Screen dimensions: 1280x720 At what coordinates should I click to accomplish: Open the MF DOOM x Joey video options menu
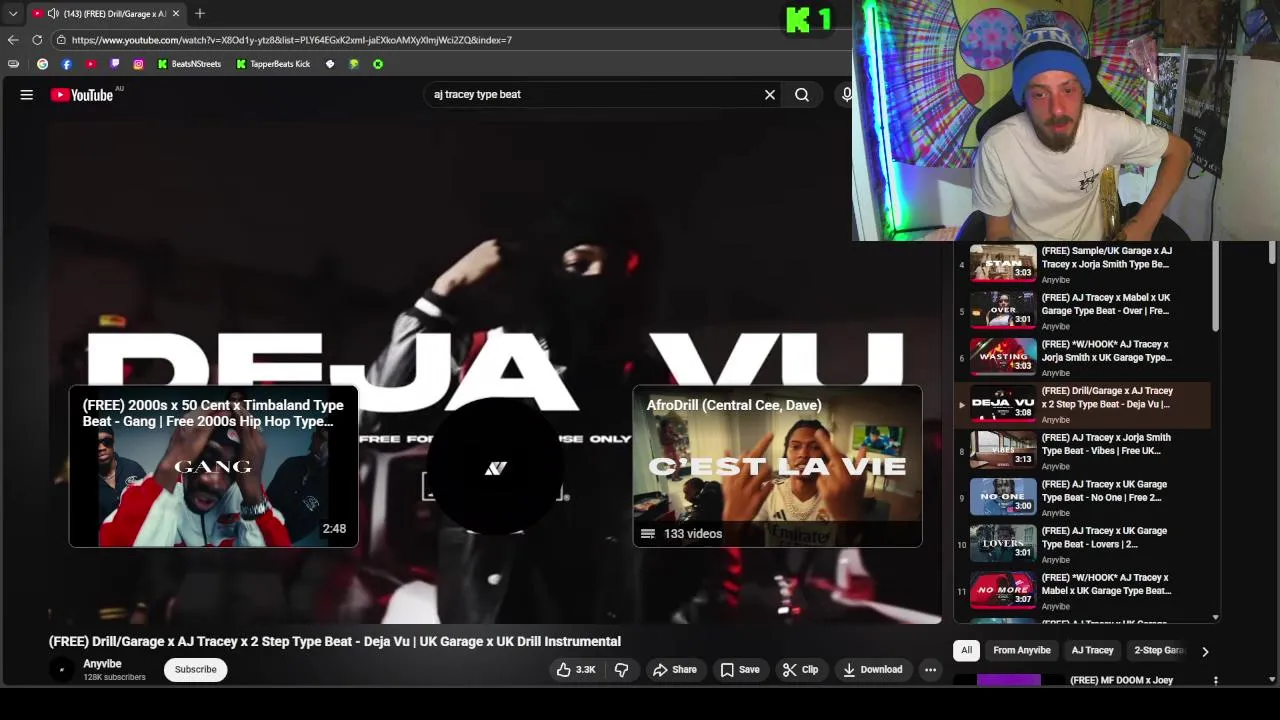(x=1216, y=681)
